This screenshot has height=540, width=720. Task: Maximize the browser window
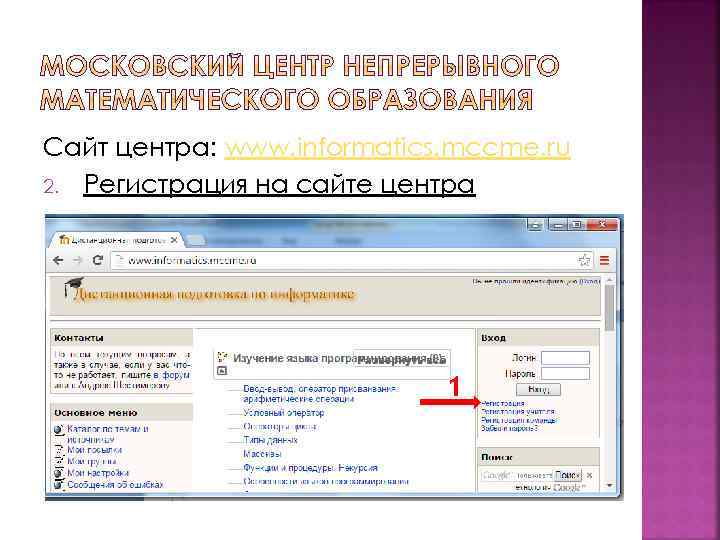click(576, 225)
